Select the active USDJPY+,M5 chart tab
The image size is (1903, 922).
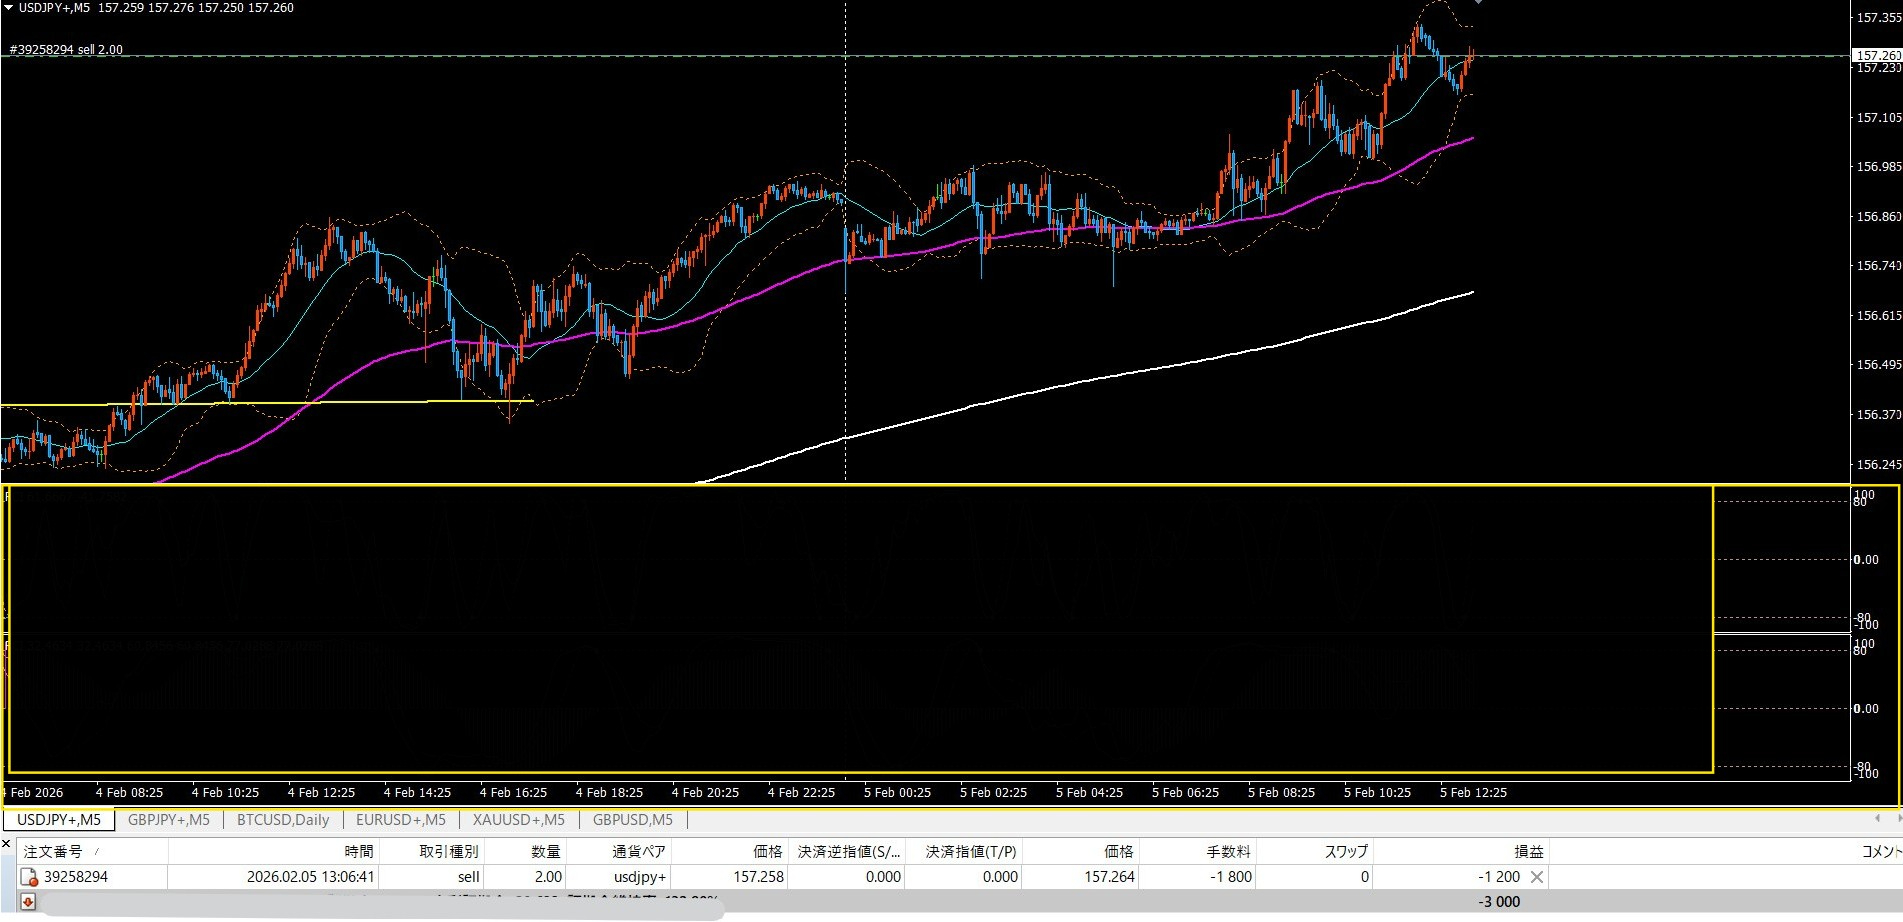59,820
